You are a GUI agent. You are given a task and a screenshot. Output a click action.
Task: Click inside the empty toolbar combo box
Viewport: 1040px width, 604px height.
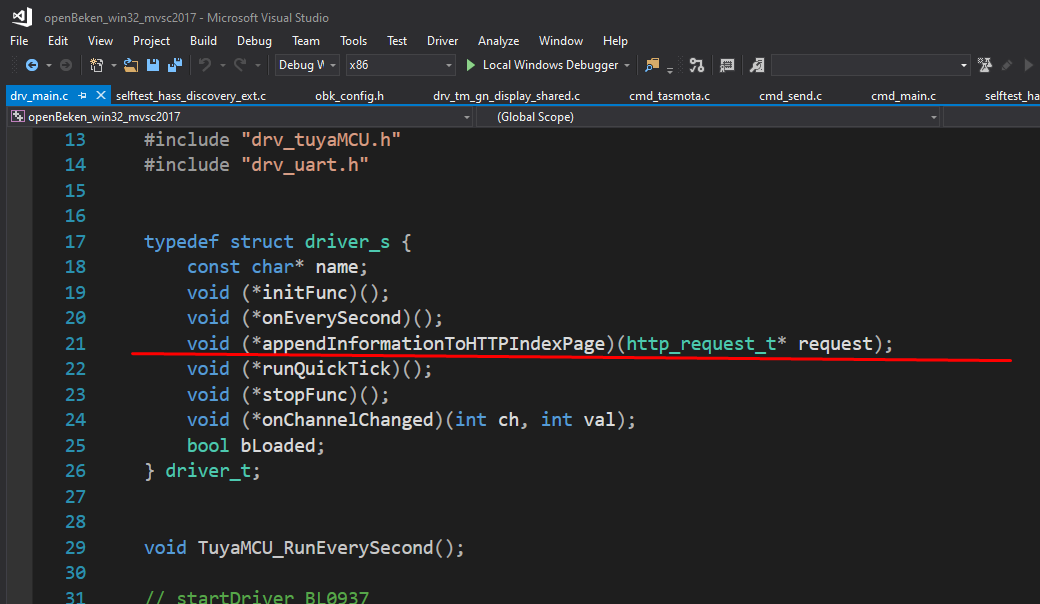[x=864, y=65]
